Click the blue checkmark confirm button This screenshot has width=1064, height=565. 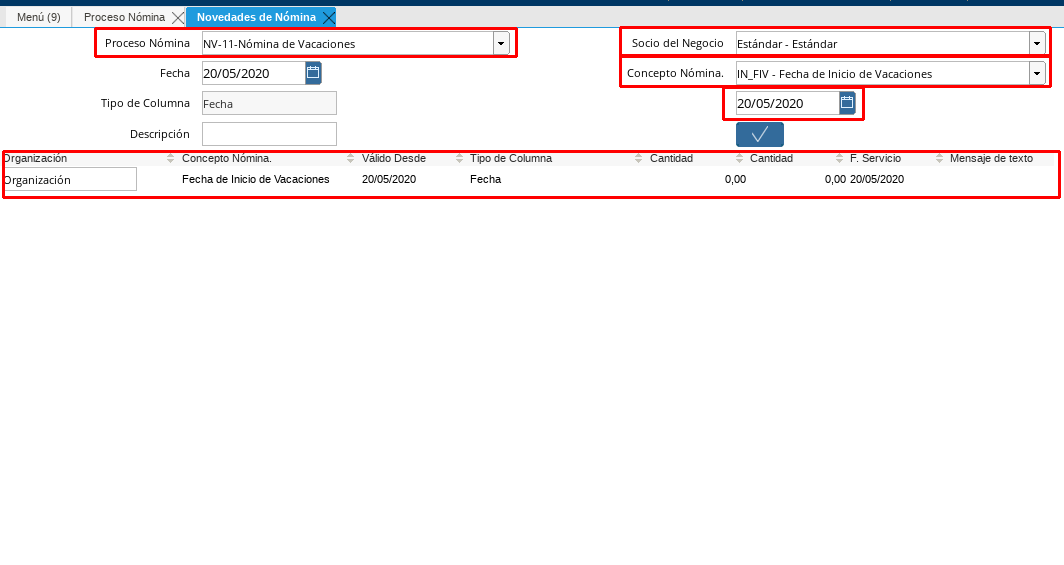pyautogui.click(x=759, y=134)
